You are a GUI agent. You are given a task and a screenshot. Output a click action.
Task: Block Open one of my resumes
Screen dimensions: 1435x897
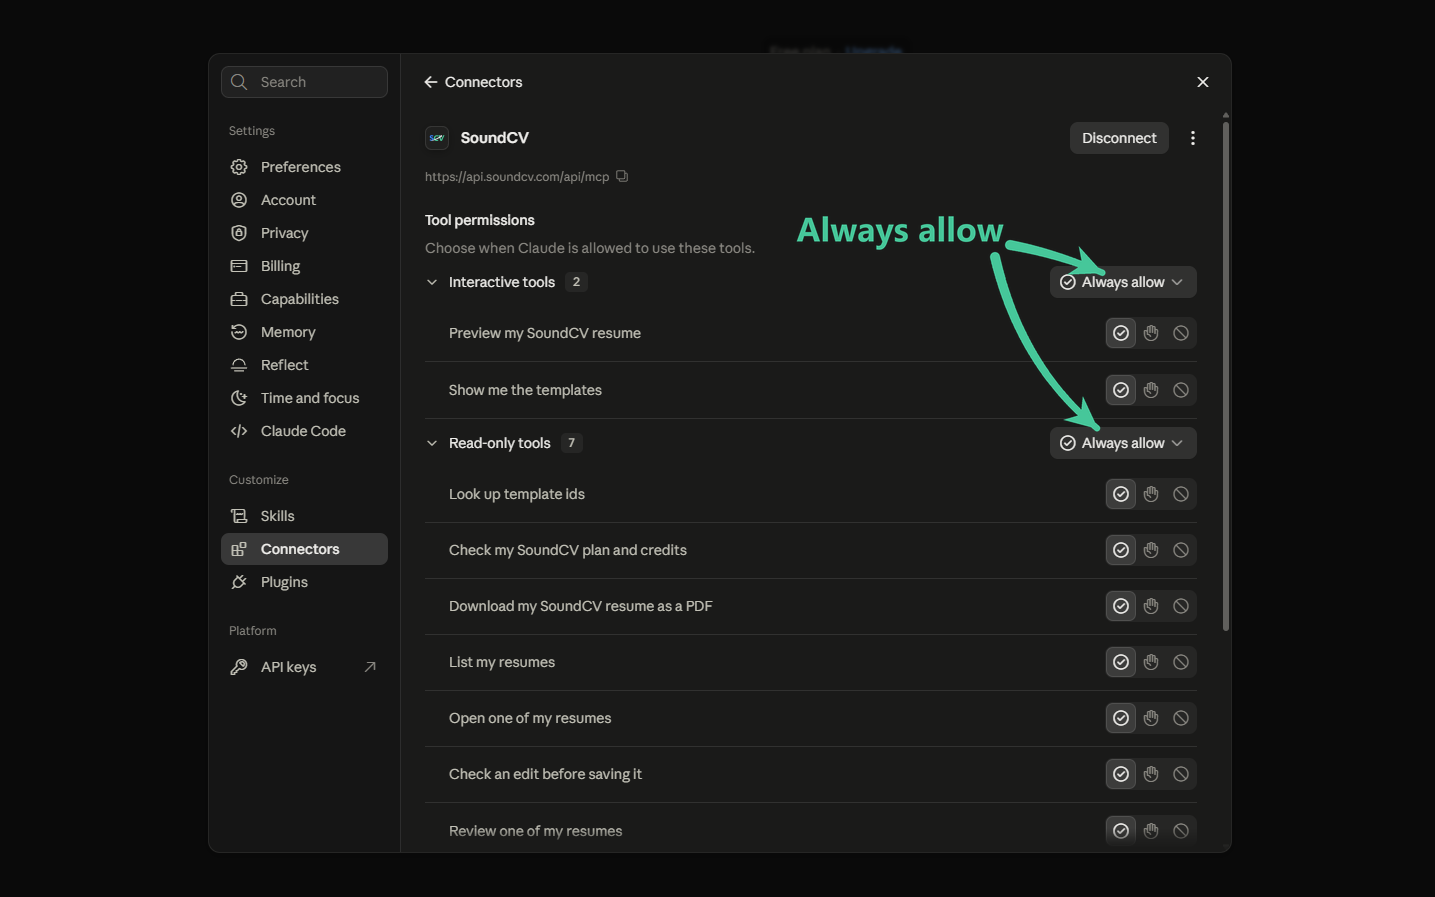click(x=1181, y=718)
